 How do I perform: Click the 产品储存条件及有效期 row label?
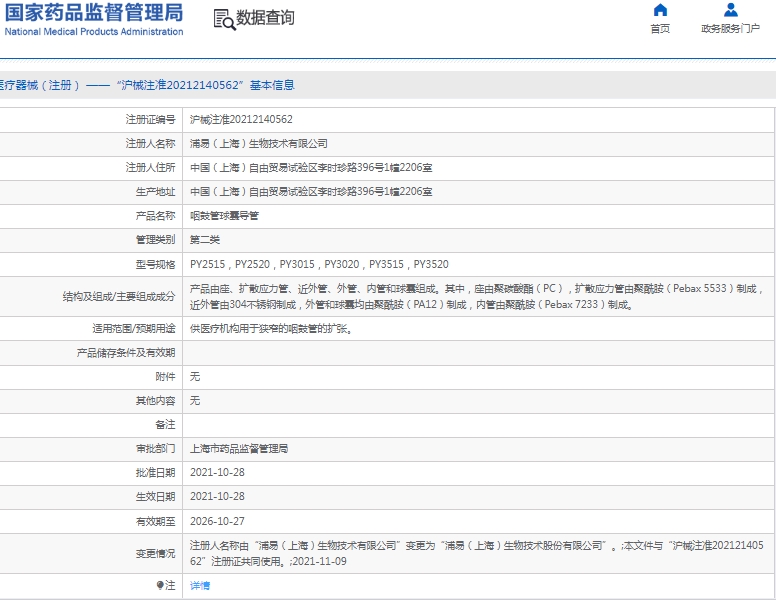[x=126, y=352]
